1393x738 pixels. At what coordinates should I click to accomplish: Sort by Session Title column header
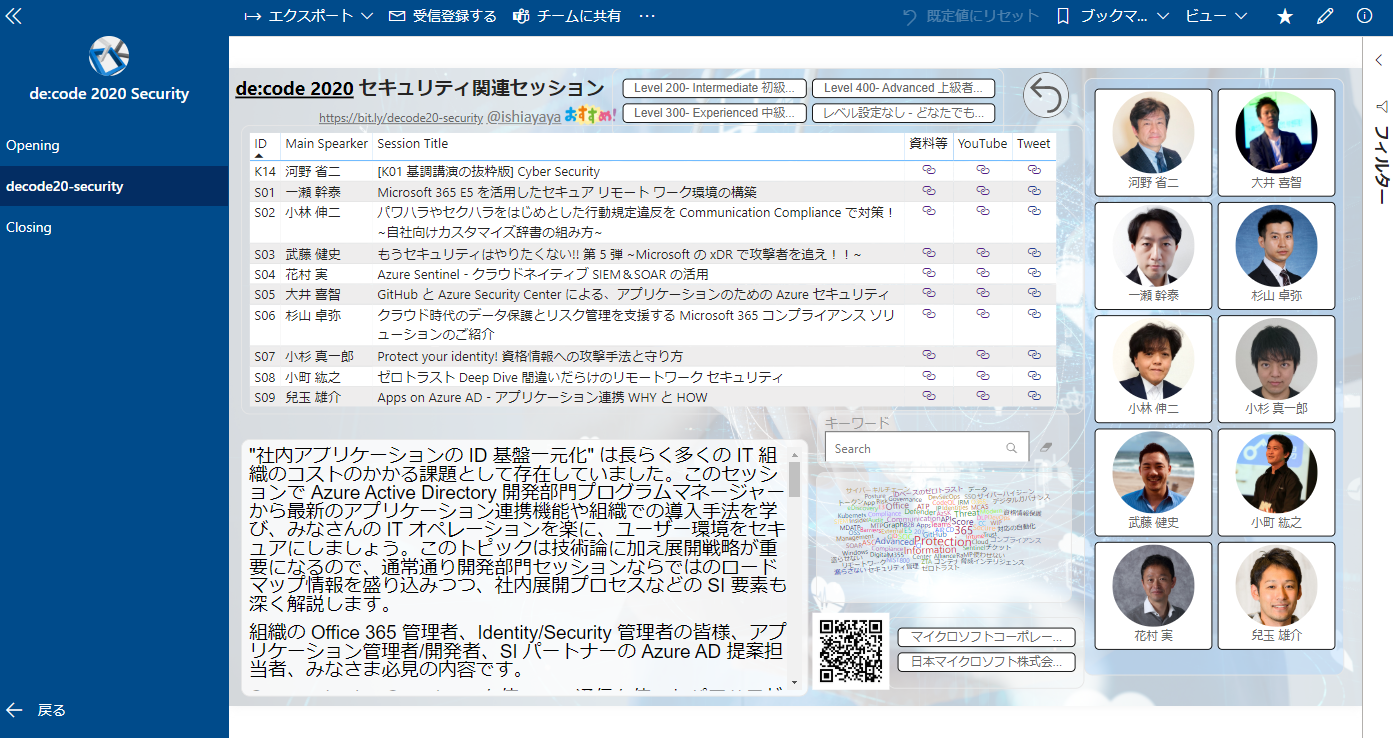click(412, 144)
